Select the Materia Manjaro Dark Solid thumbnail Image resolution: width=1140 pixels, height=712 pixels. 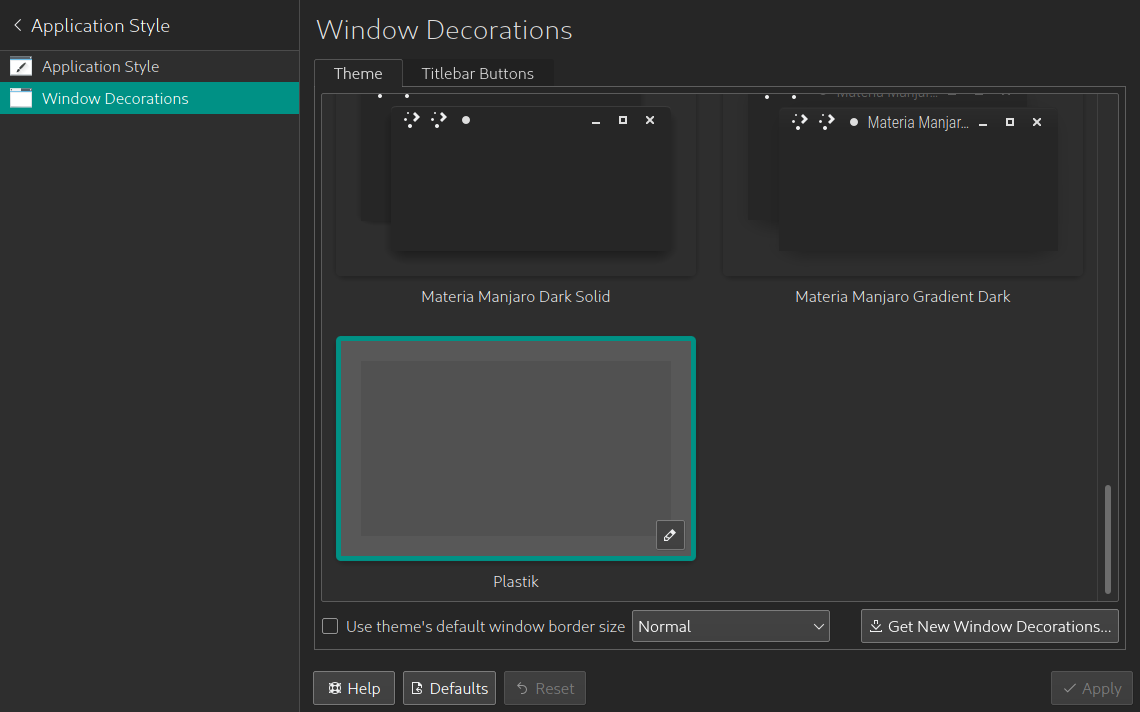515,185
